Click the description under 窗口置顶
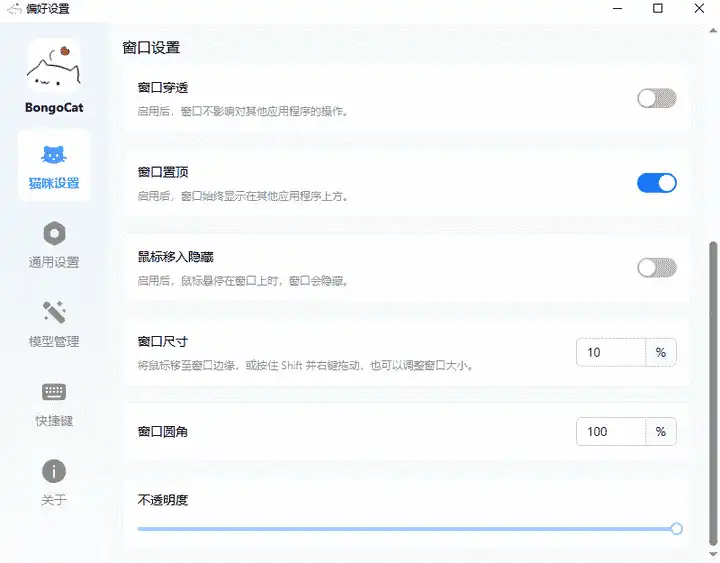This screenshot has width=720, height=563. (242, 196)
